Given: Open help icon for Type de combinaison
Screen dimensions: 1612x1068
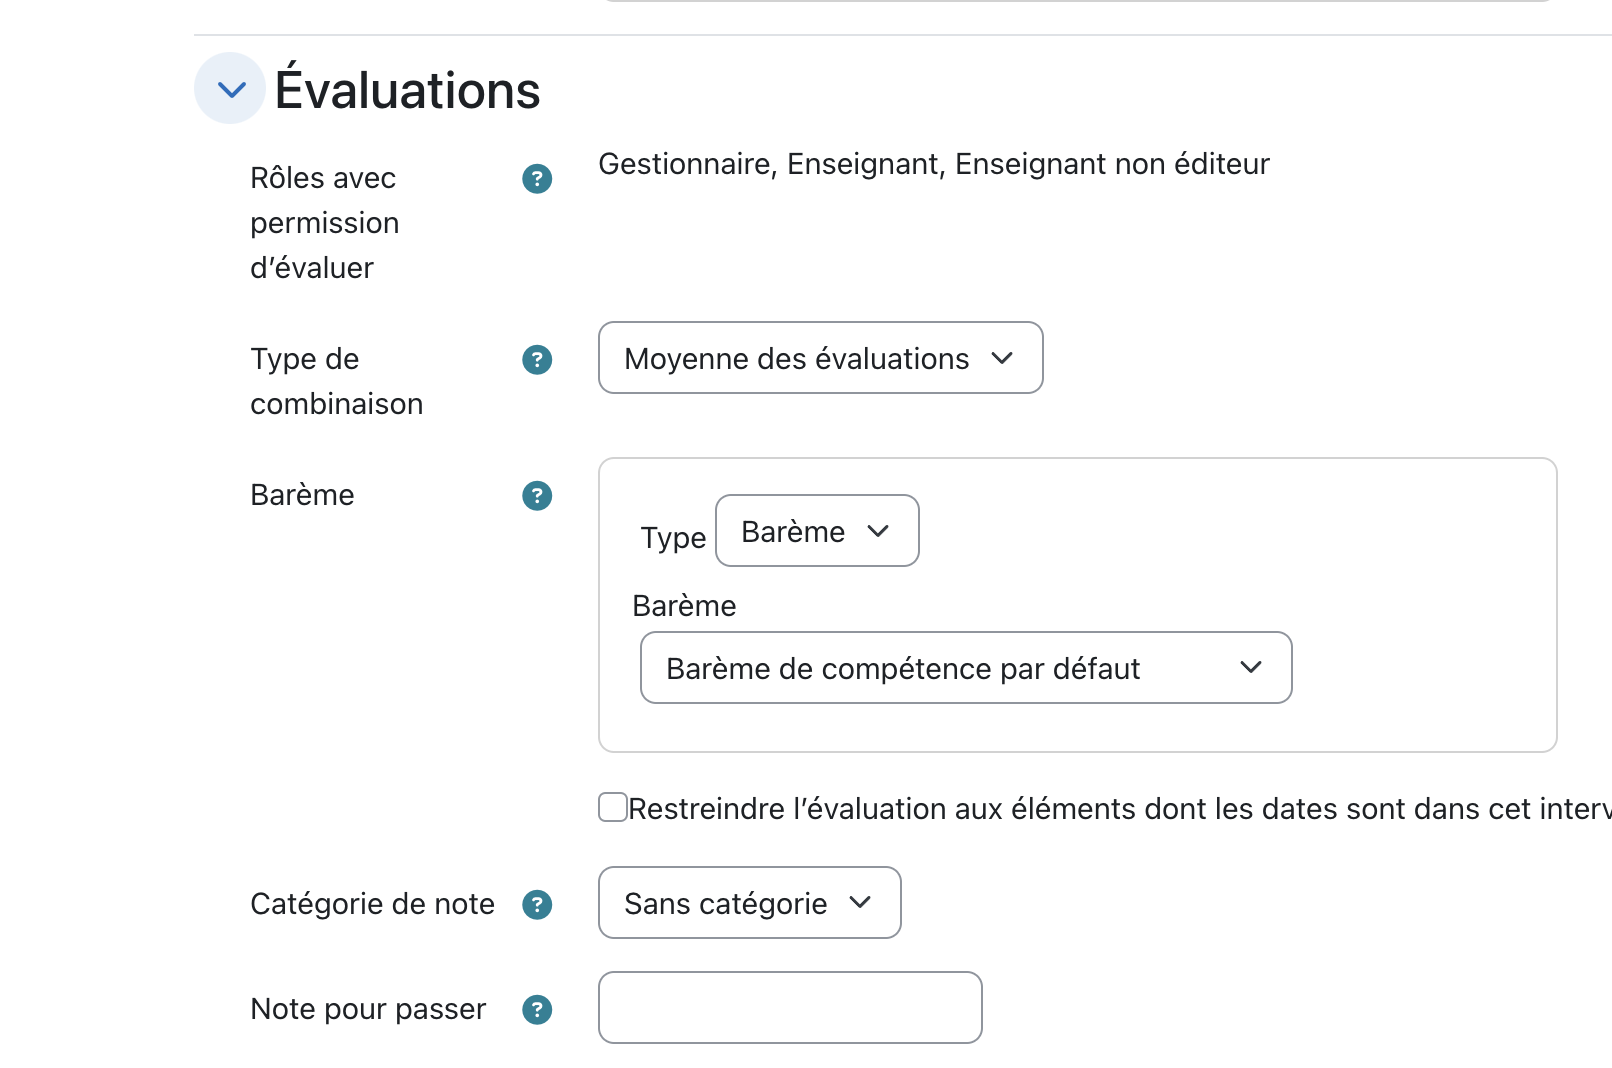Looking at the screenshot, I should [x=537, y=360].
